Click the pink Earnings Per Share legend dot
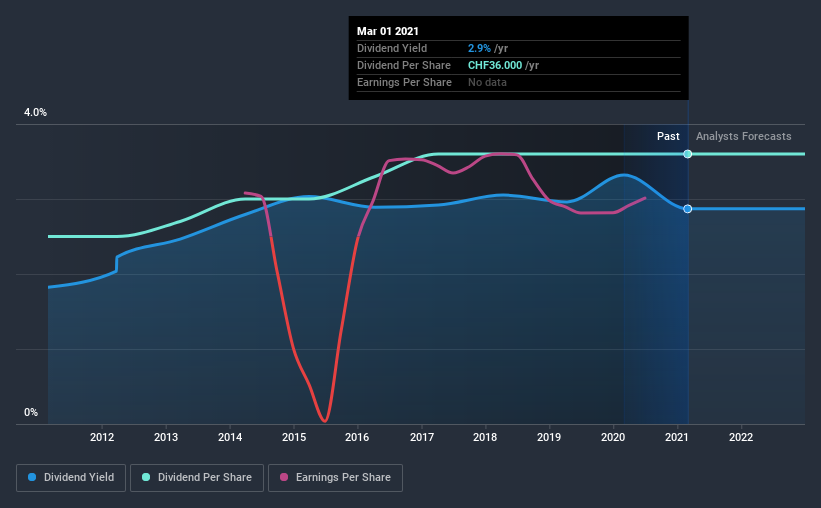This screenshot has width=821, height=508. tap(284, 477)
